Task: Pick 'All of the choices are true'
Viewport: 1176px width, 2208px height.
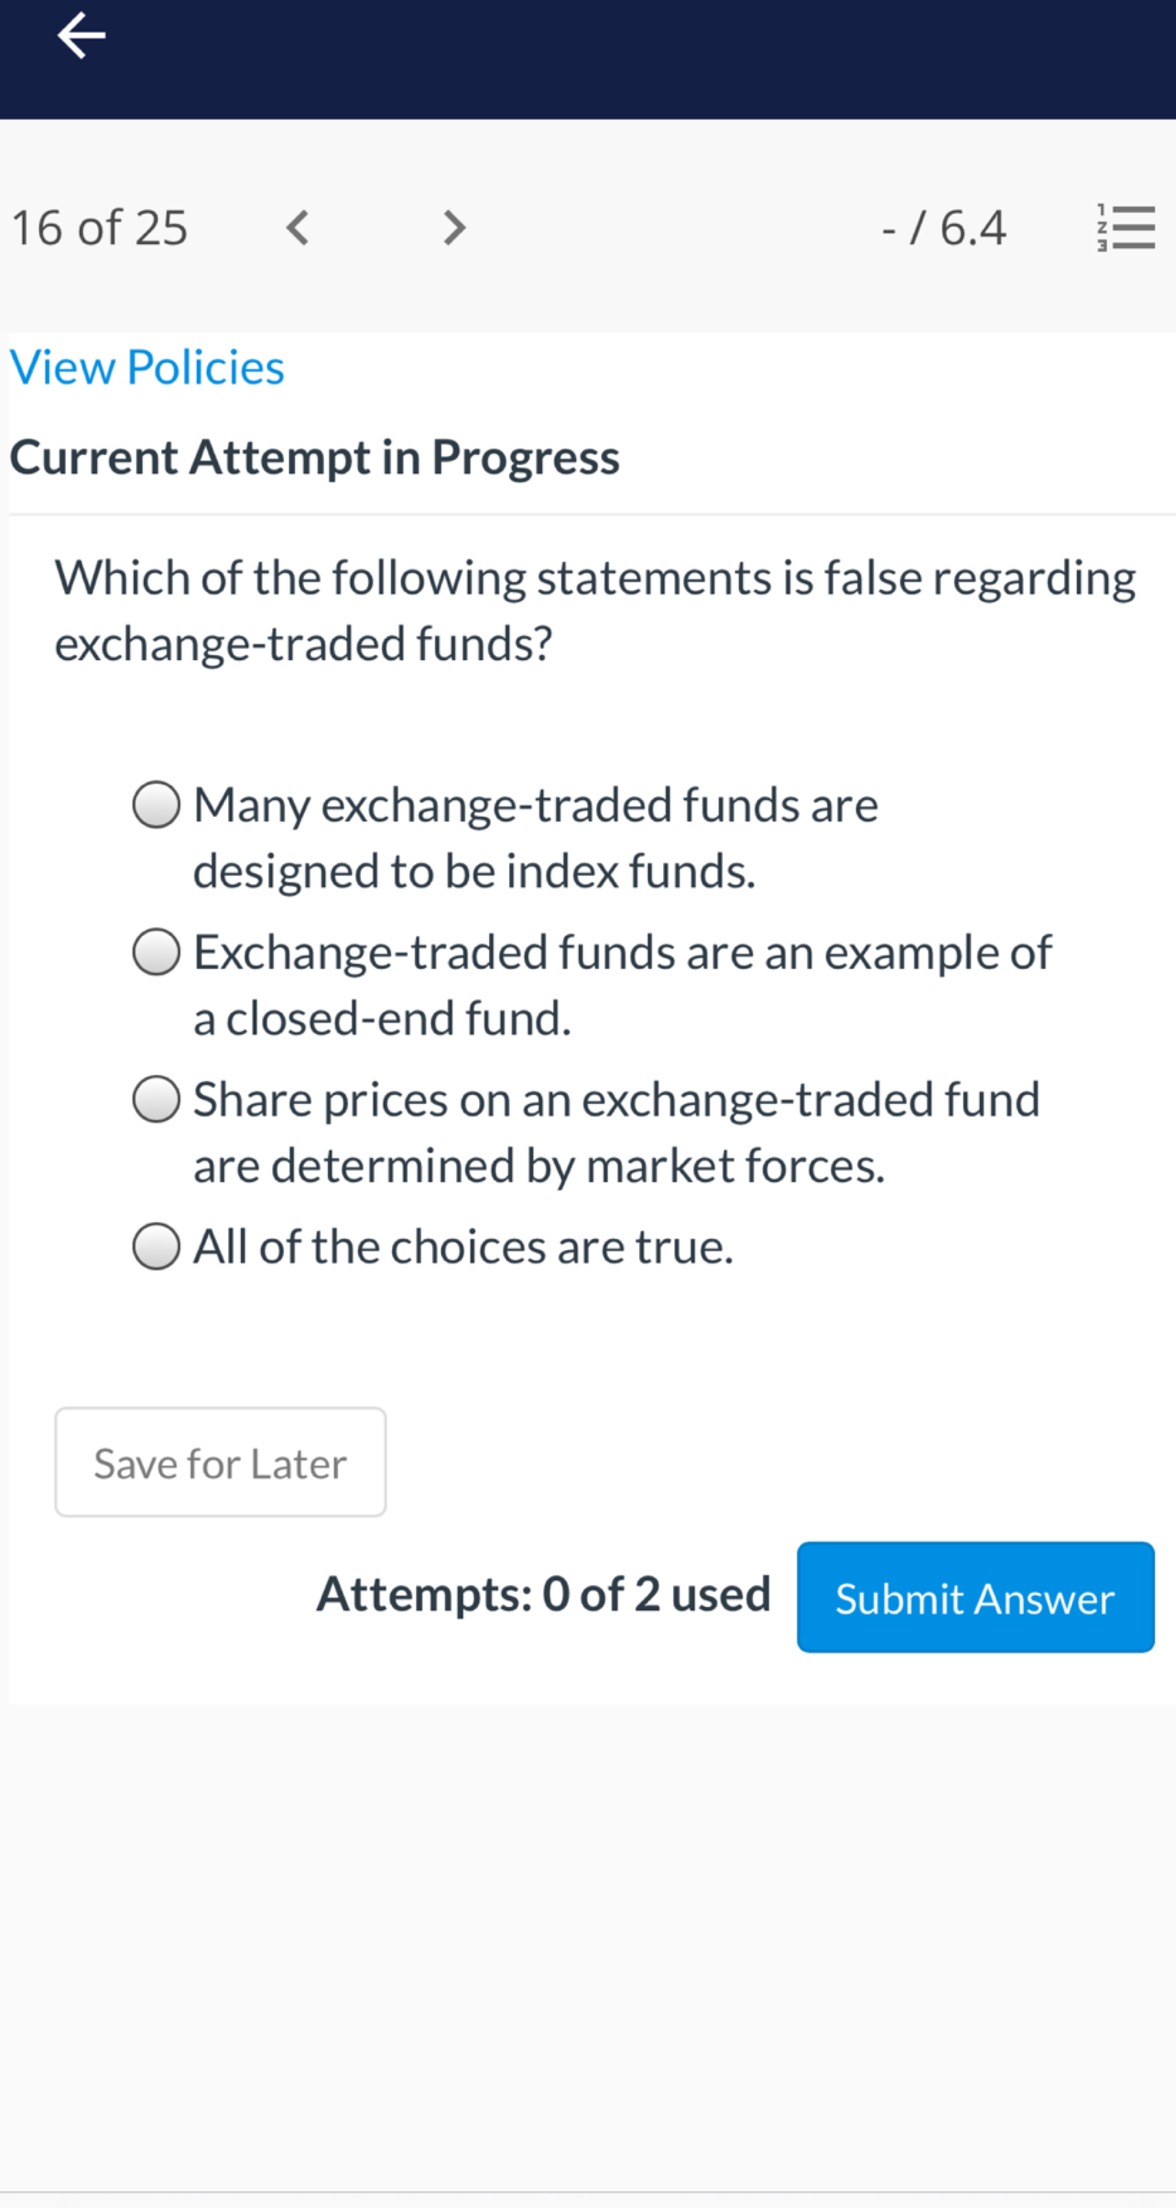Action: (156, 1247)
